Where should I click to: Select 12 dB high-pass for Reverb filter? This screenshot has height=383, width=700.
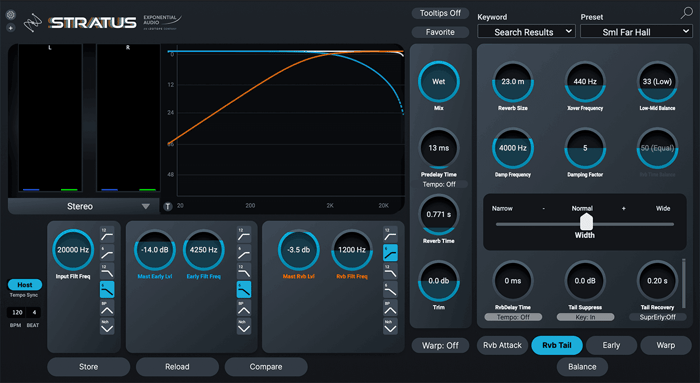pos(390,235)
